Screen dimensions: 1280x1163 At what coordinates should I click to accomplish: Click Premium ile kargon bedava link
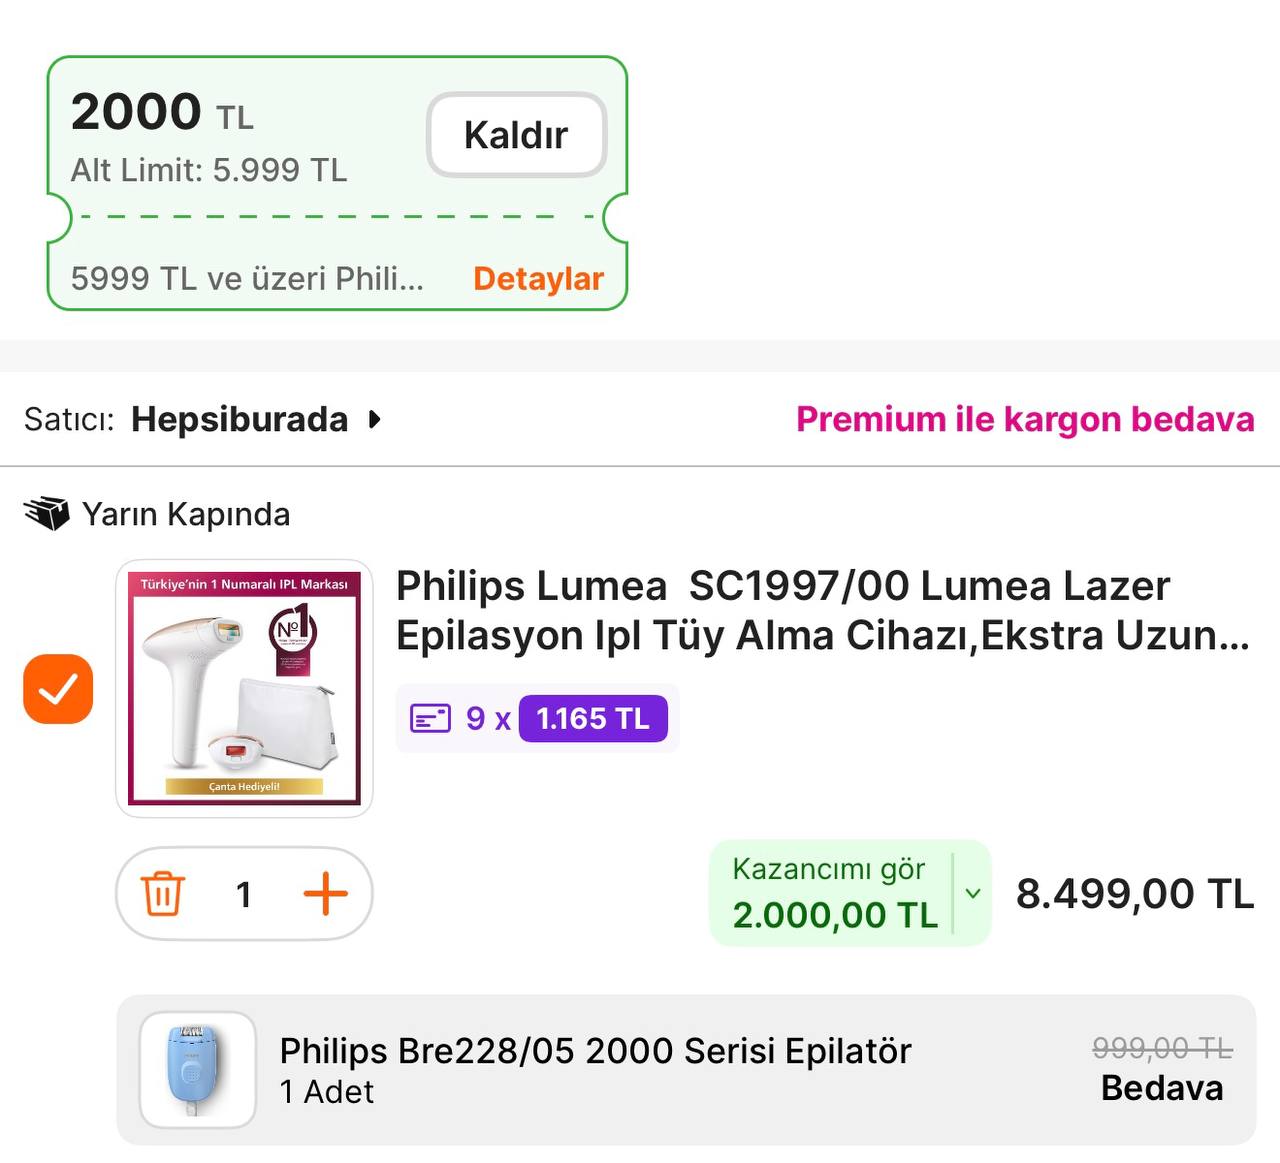pyautogui.click(x=1025, y=419)
